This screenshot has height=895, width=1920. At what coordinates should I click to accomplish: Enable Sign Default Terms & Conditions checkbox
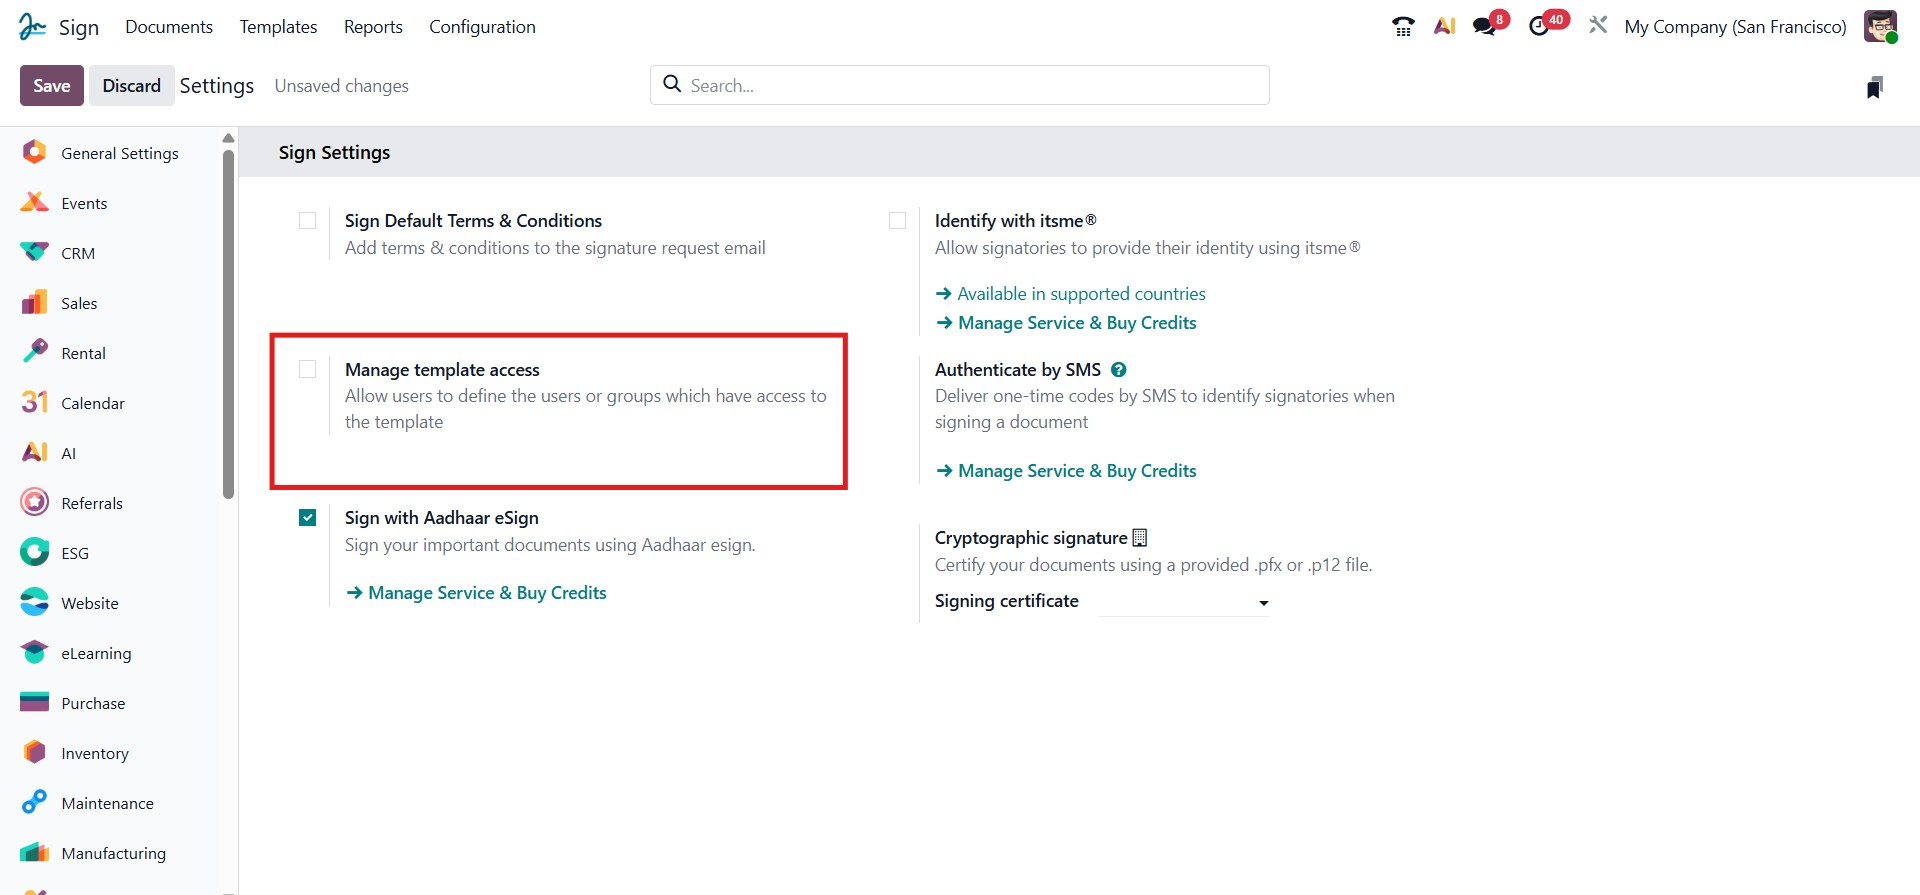pos(308,221)
